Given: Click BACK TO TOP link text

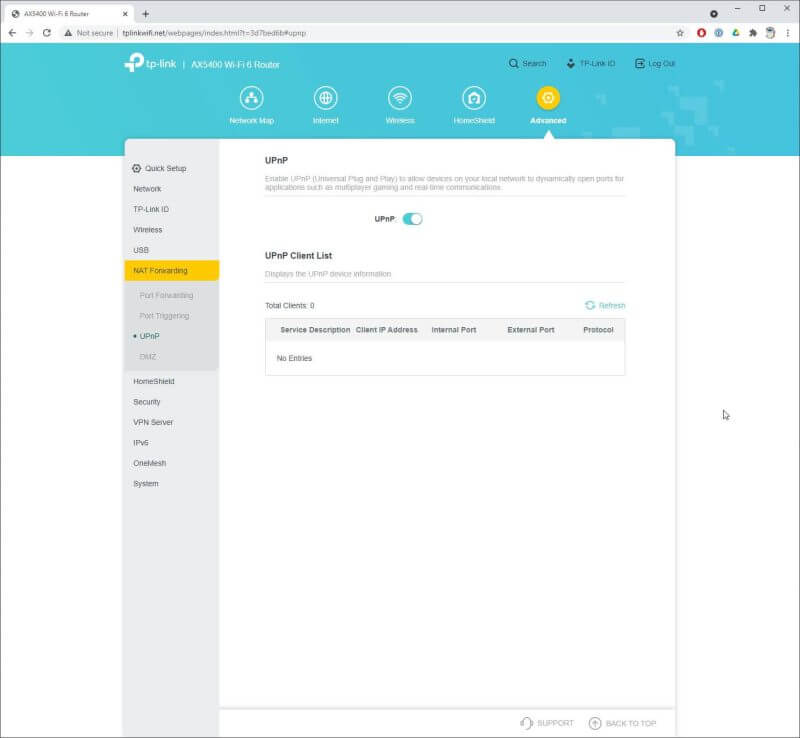Looking at the screenshot, I should tap(631, 723).
